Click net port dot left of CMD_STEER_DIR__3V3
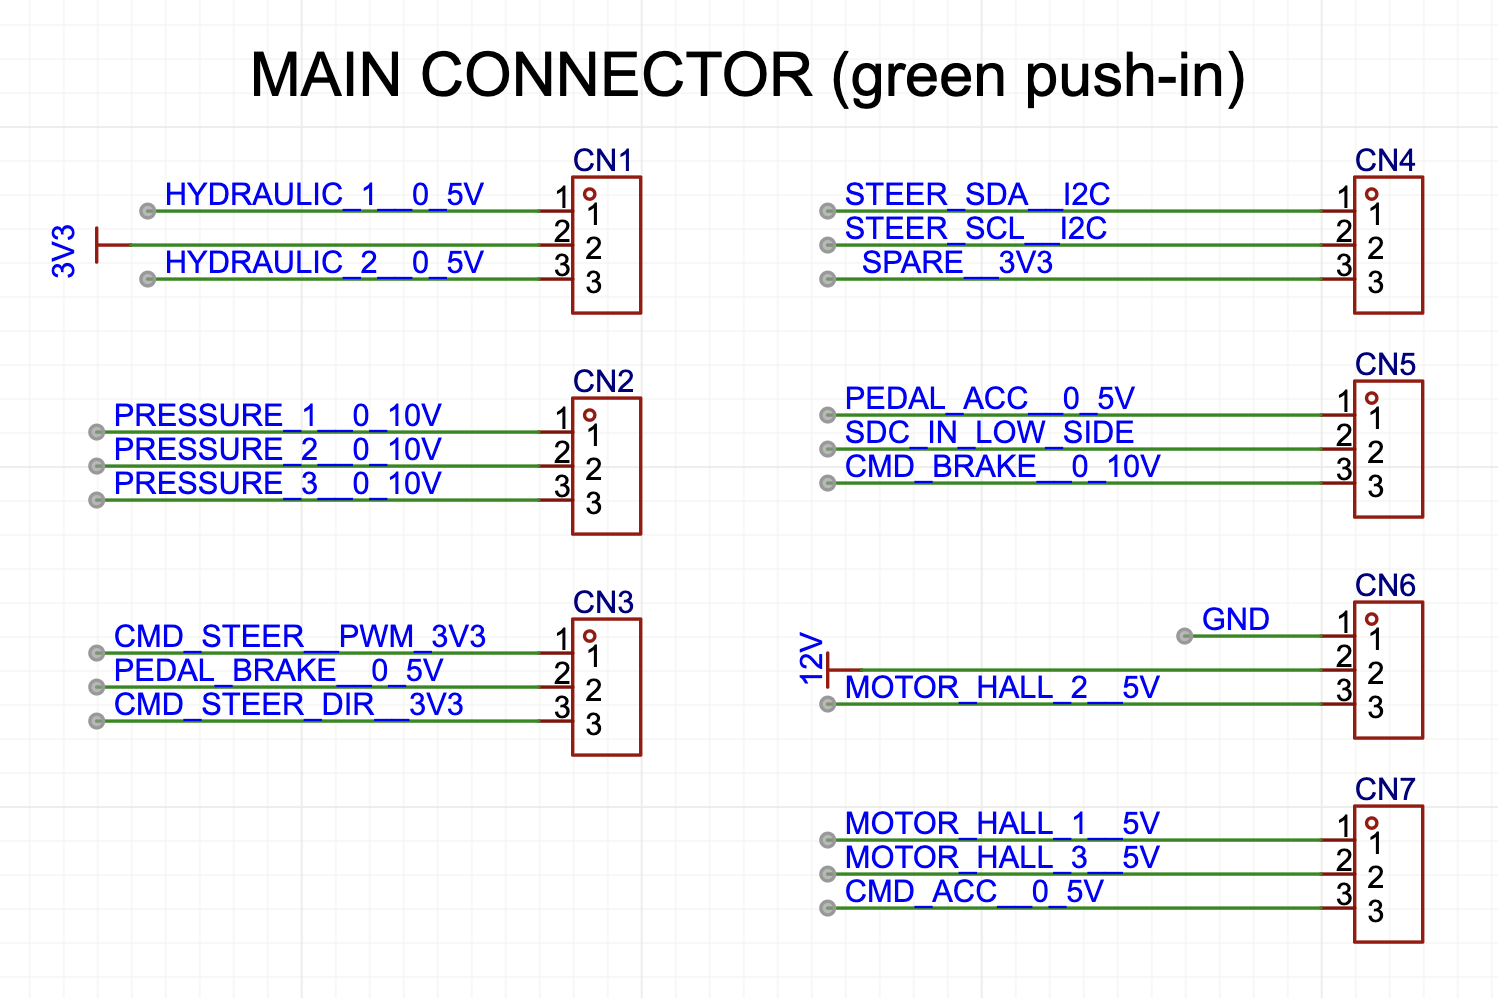The image size is (1498, 998). 97,721
